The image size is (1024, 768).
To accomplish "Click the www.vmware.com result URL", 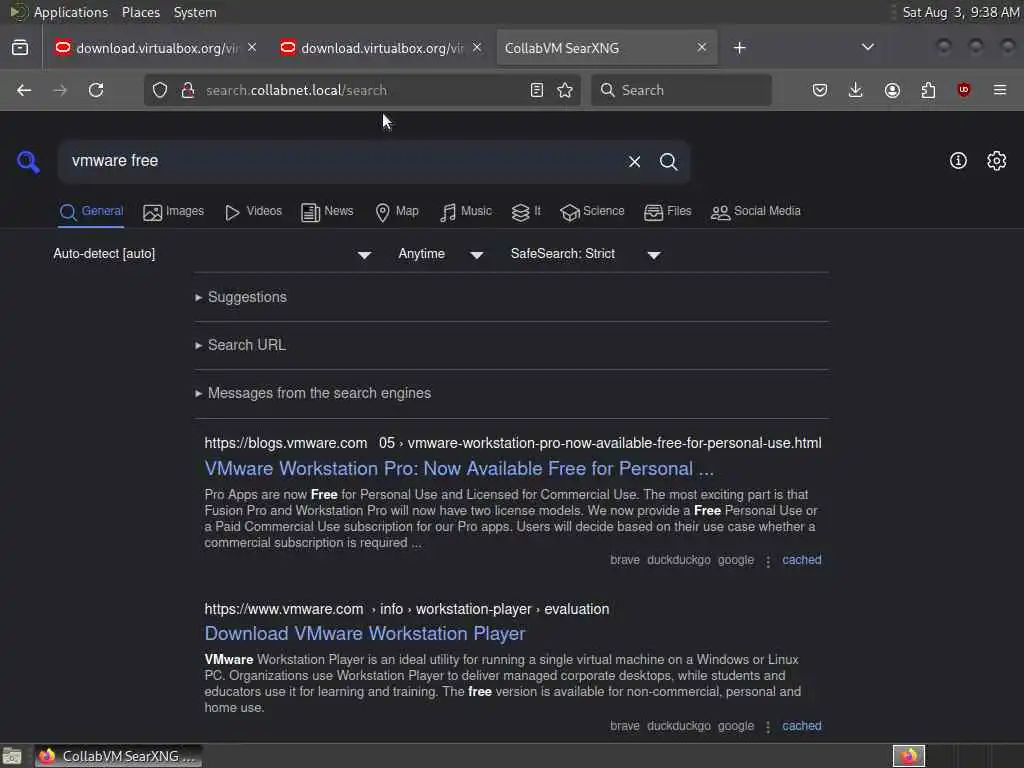I will [x=407, y=609].
